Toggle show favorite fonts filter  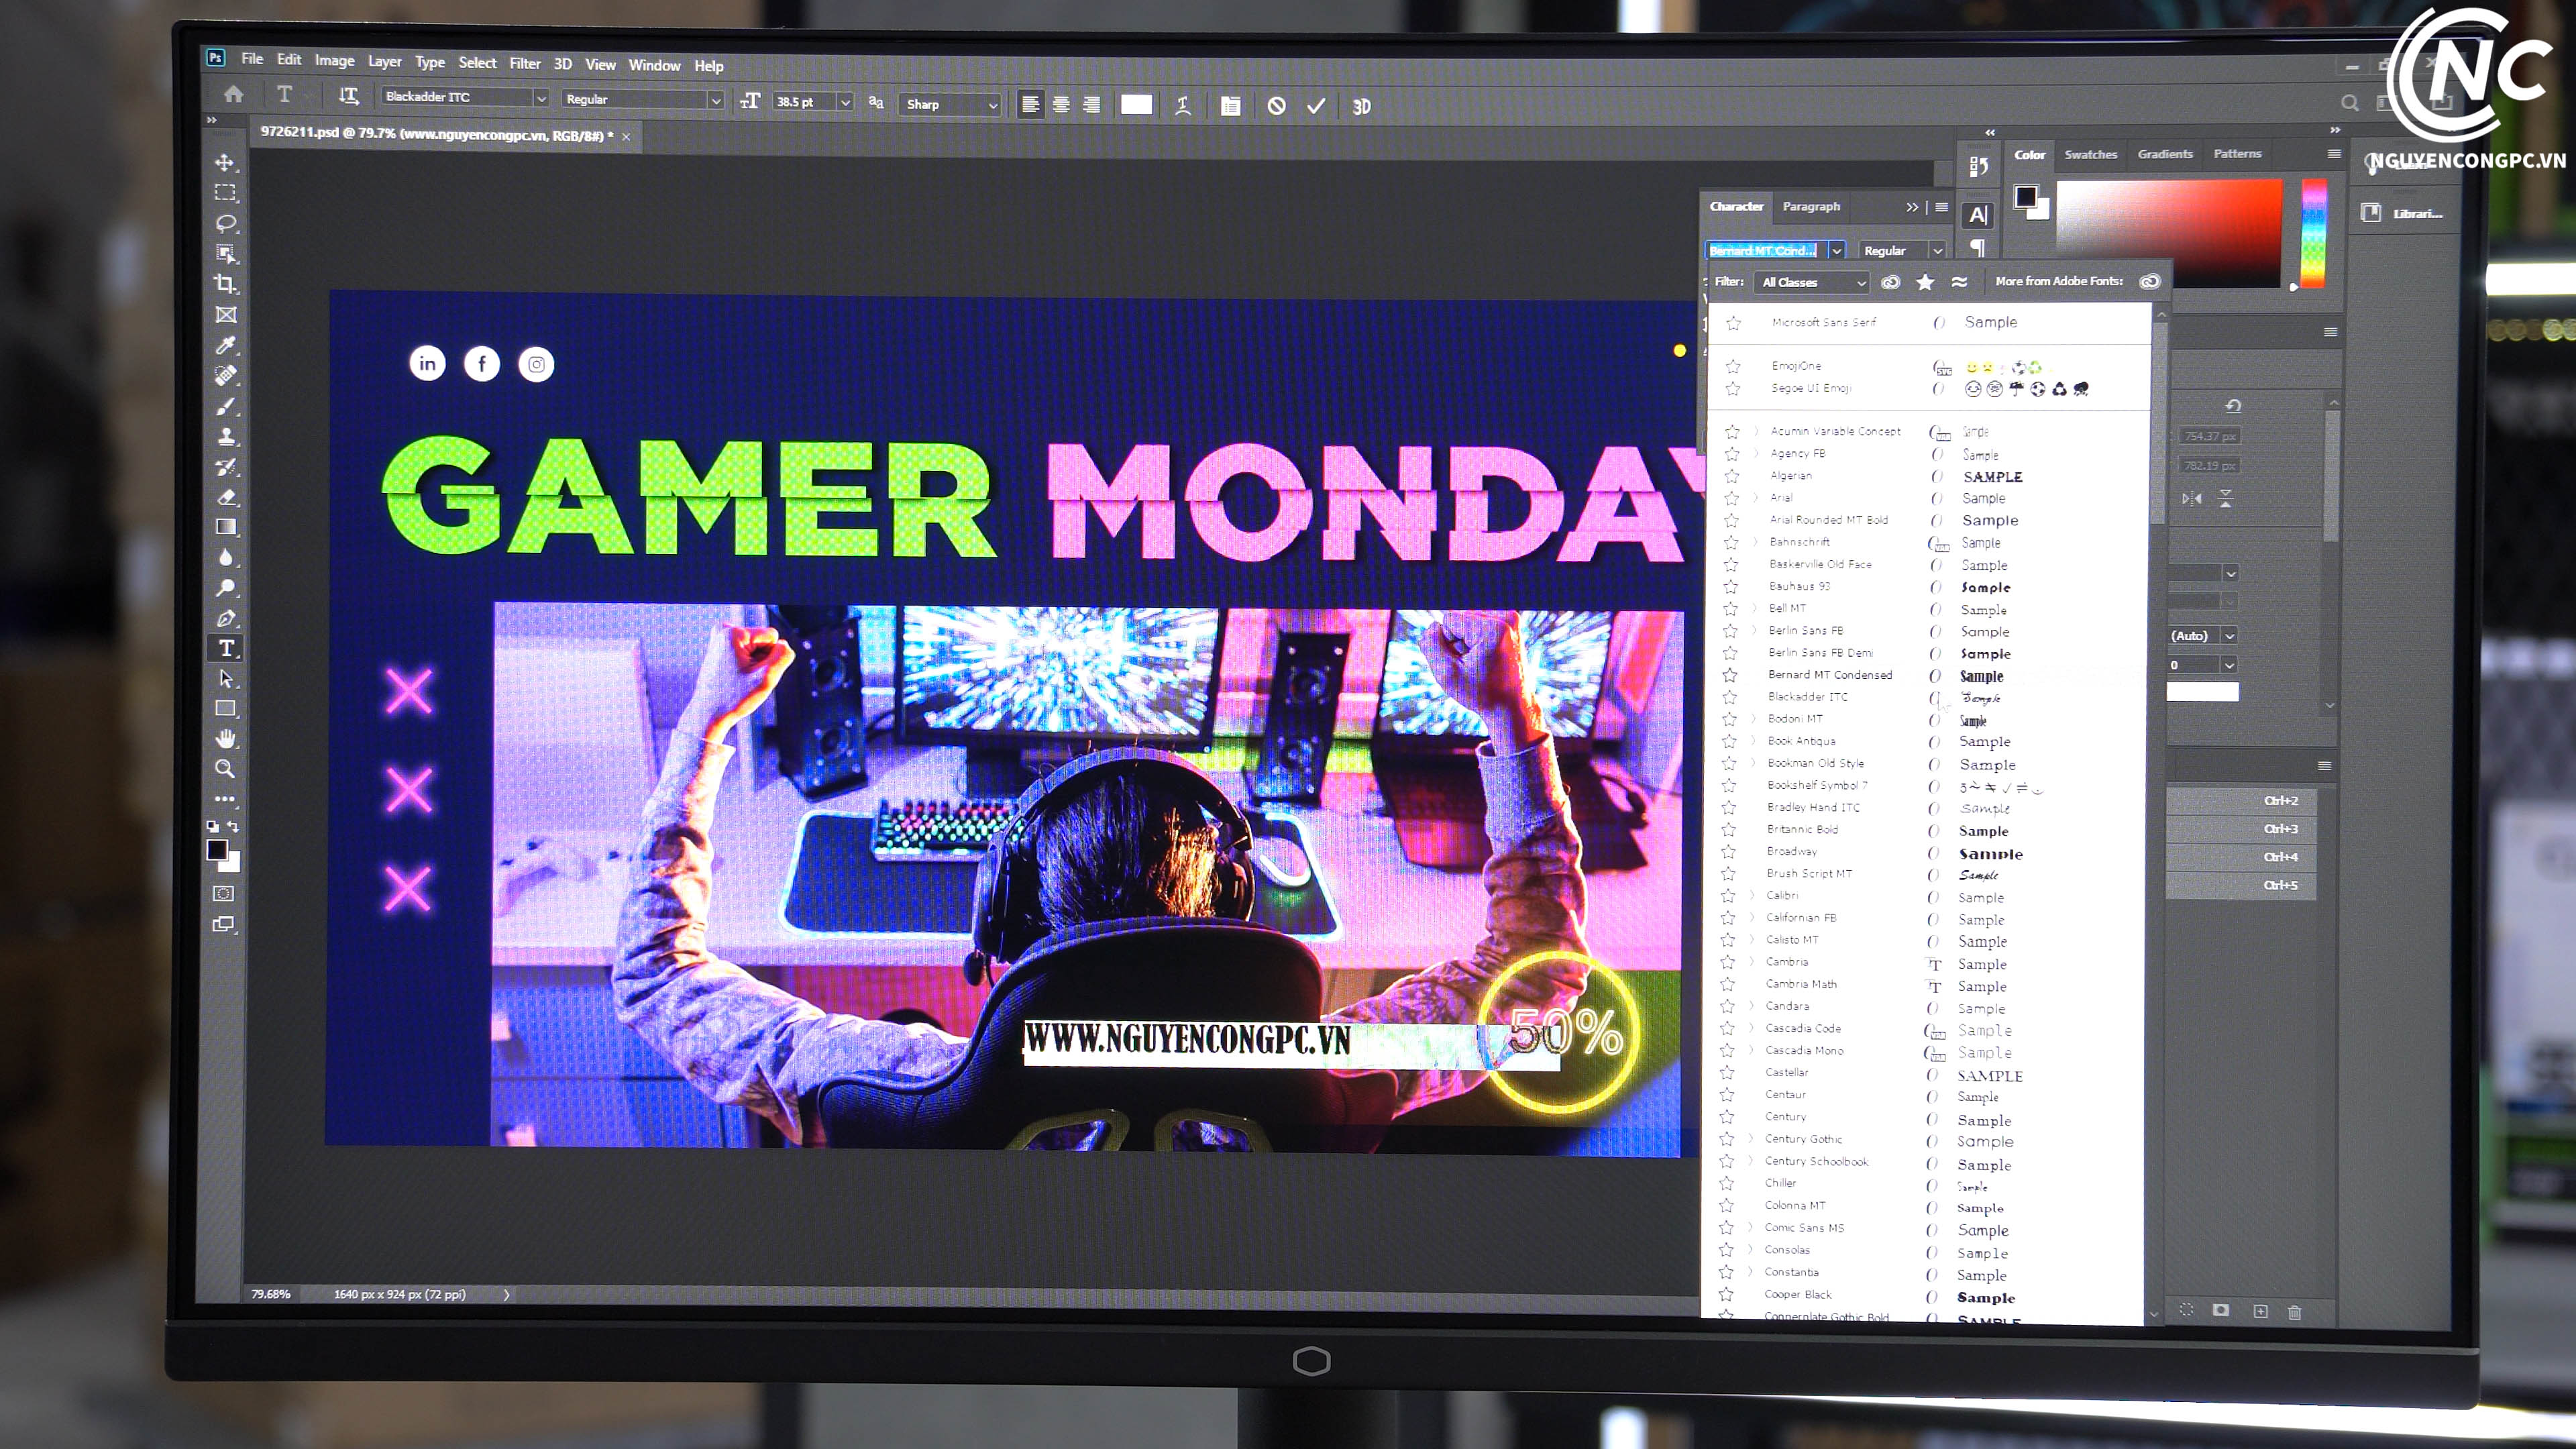click(x=1925, y=282)
